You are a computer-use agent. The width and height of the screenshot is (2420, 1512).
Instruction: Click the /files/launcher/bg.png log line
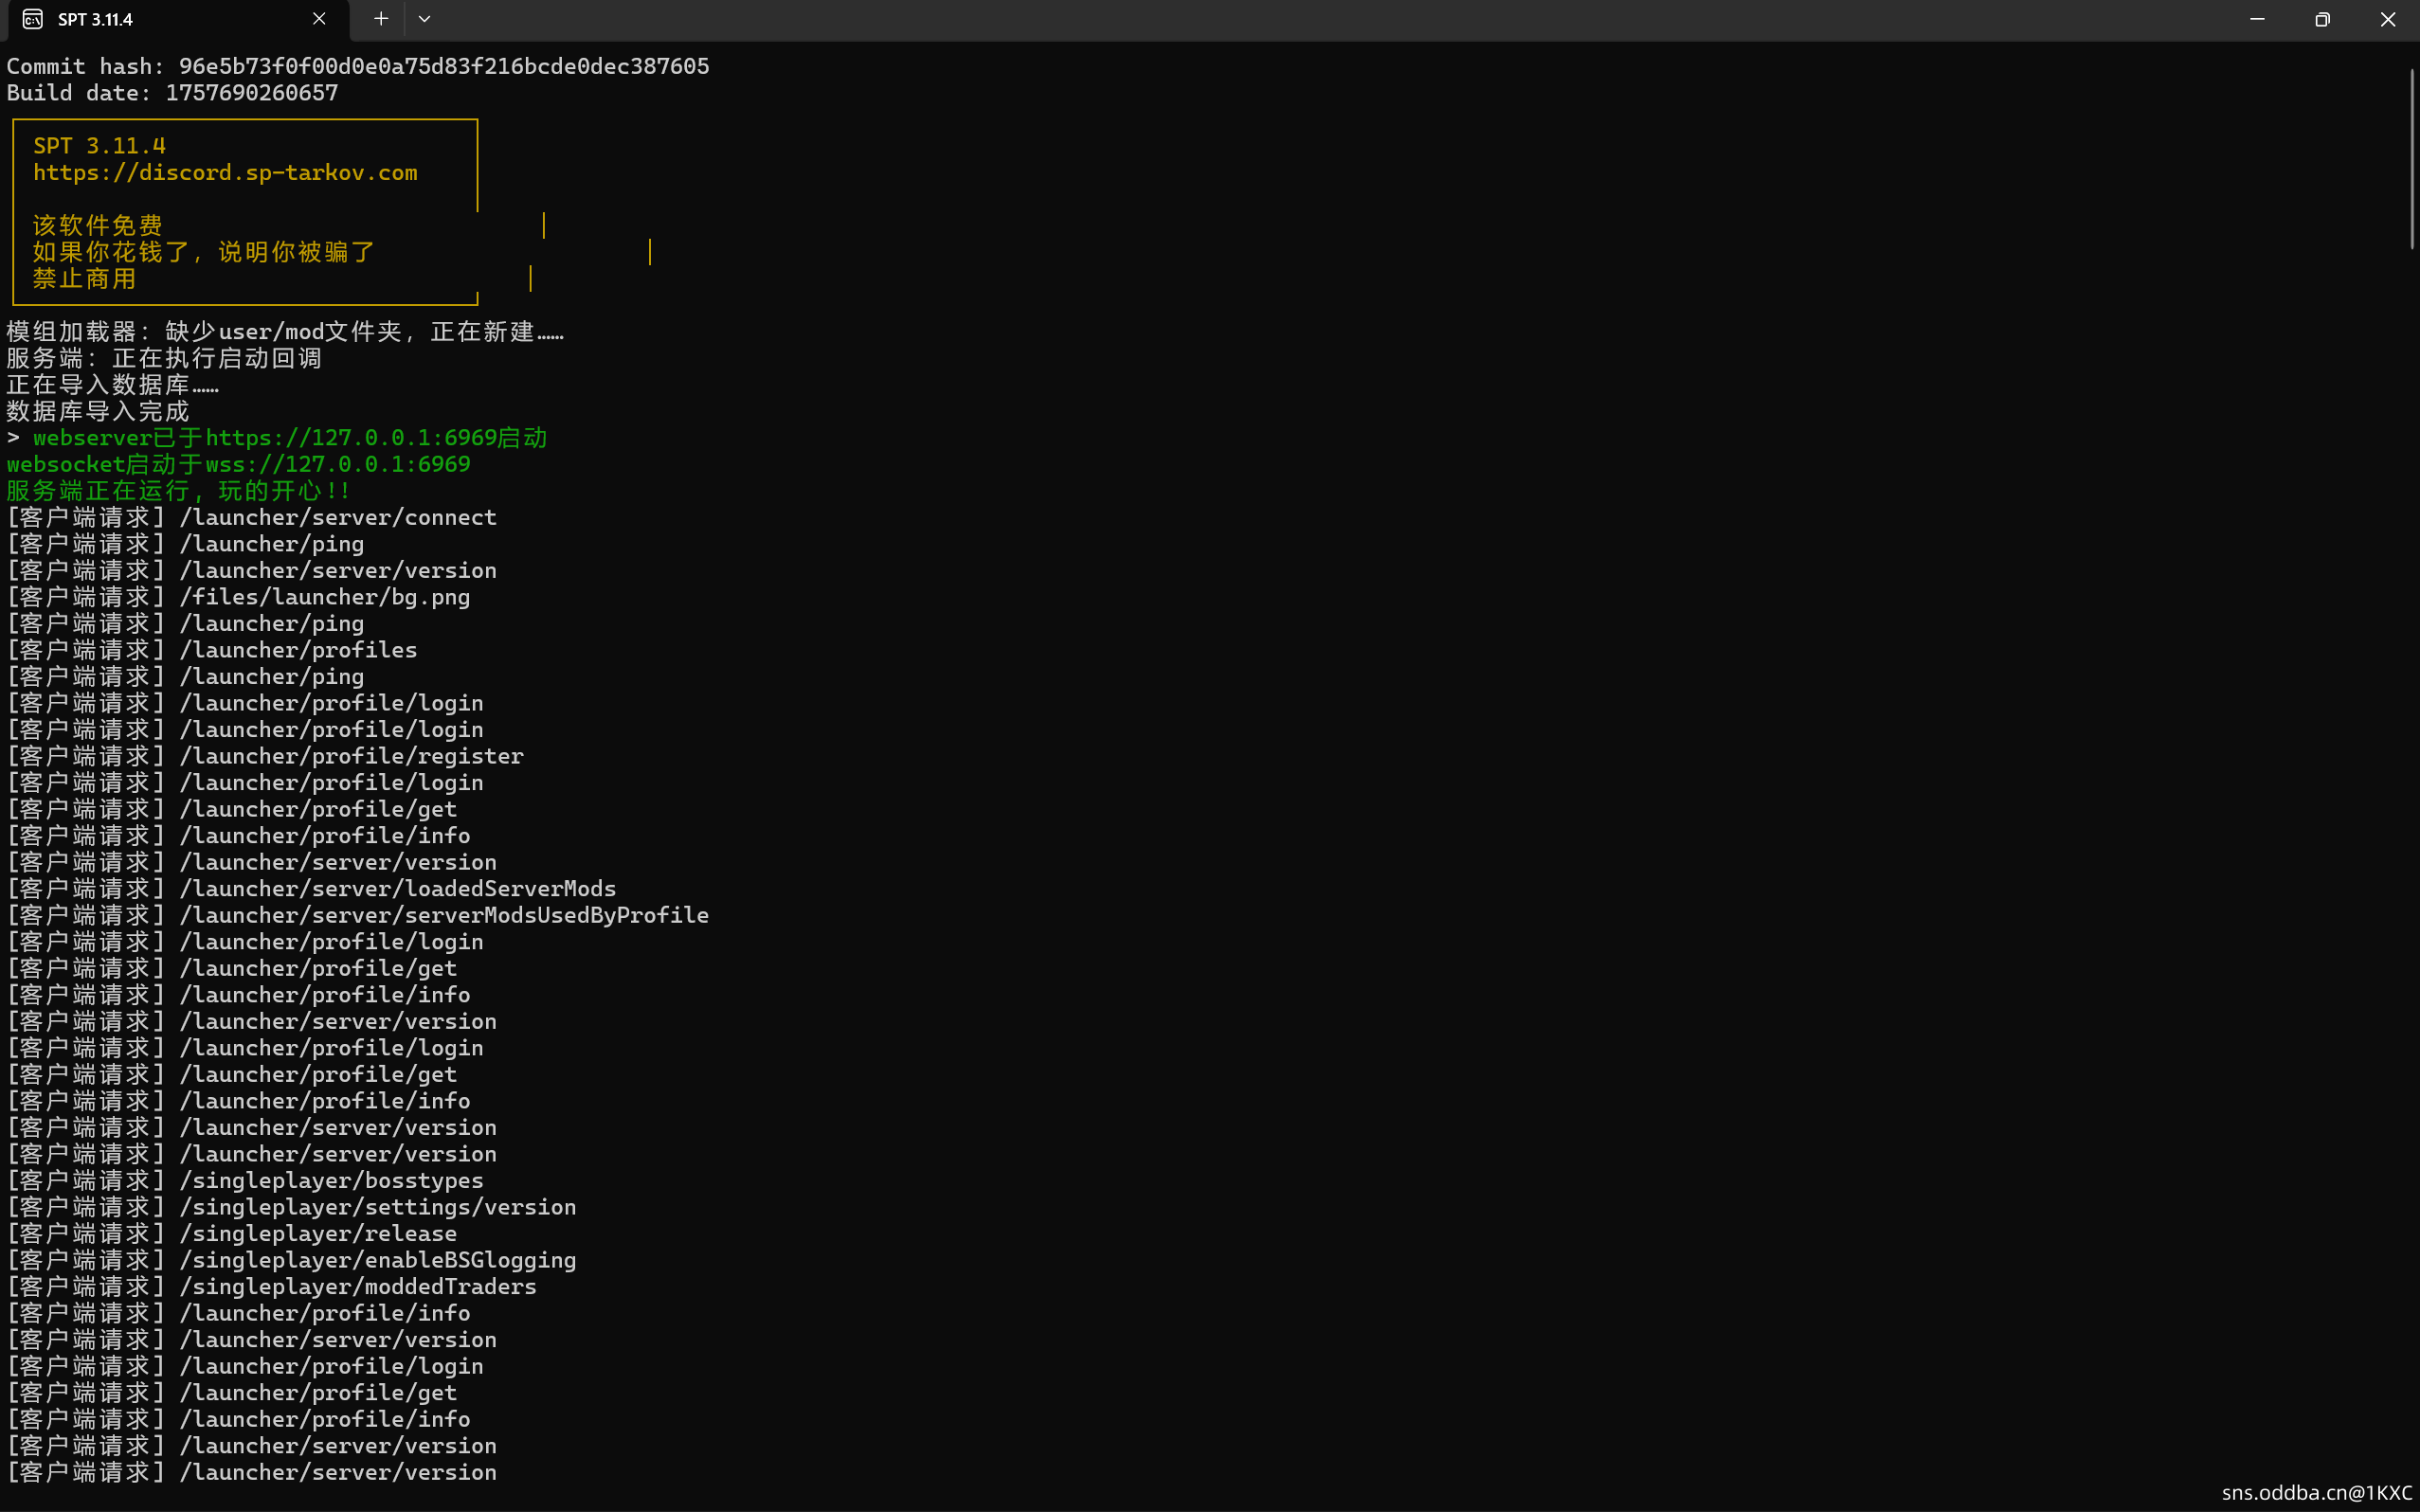[324, 597]
